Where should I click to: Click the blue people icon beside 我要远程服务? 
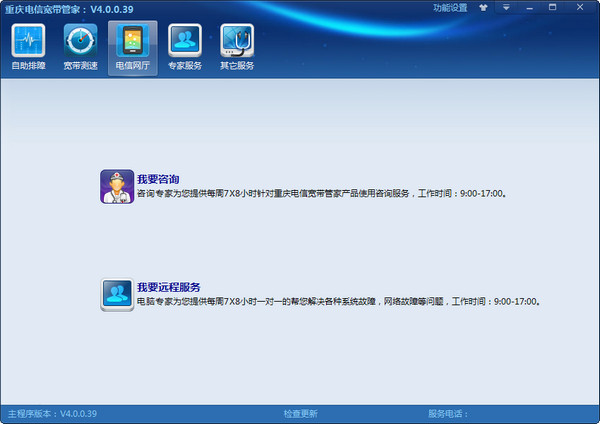117,294
